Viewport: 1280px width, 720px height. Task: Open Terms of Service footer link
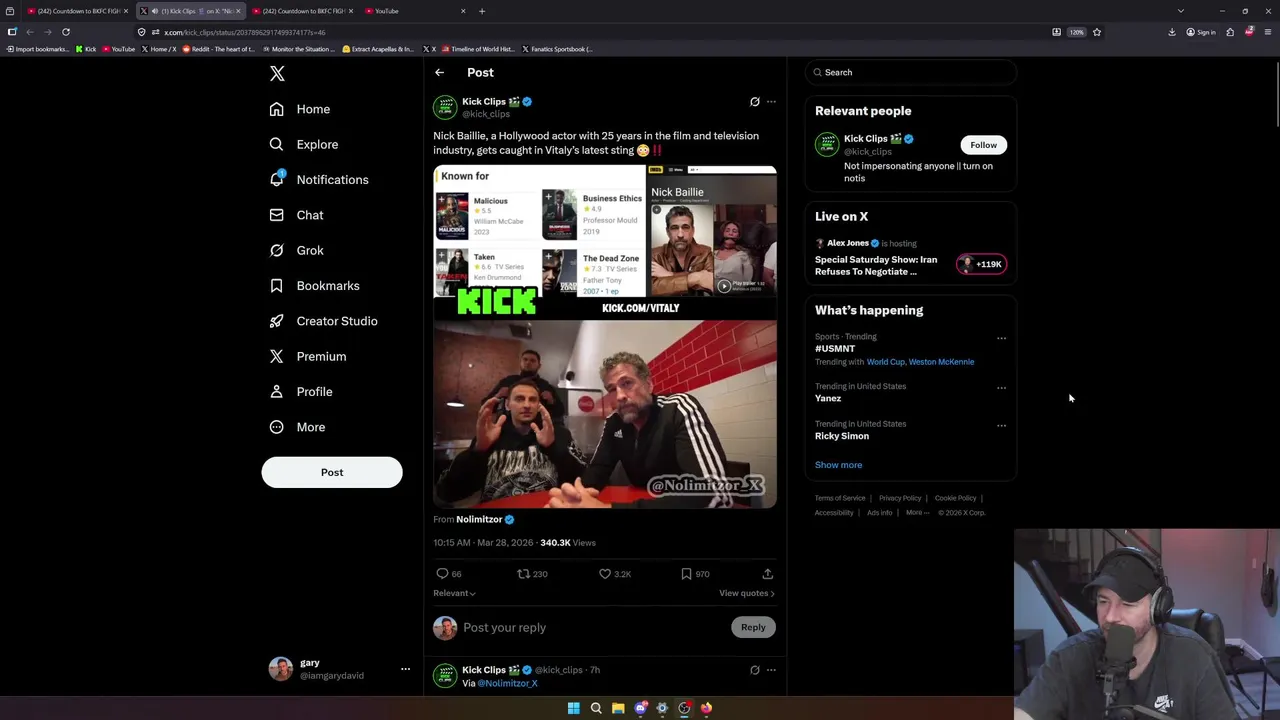[x=840, y=498]
